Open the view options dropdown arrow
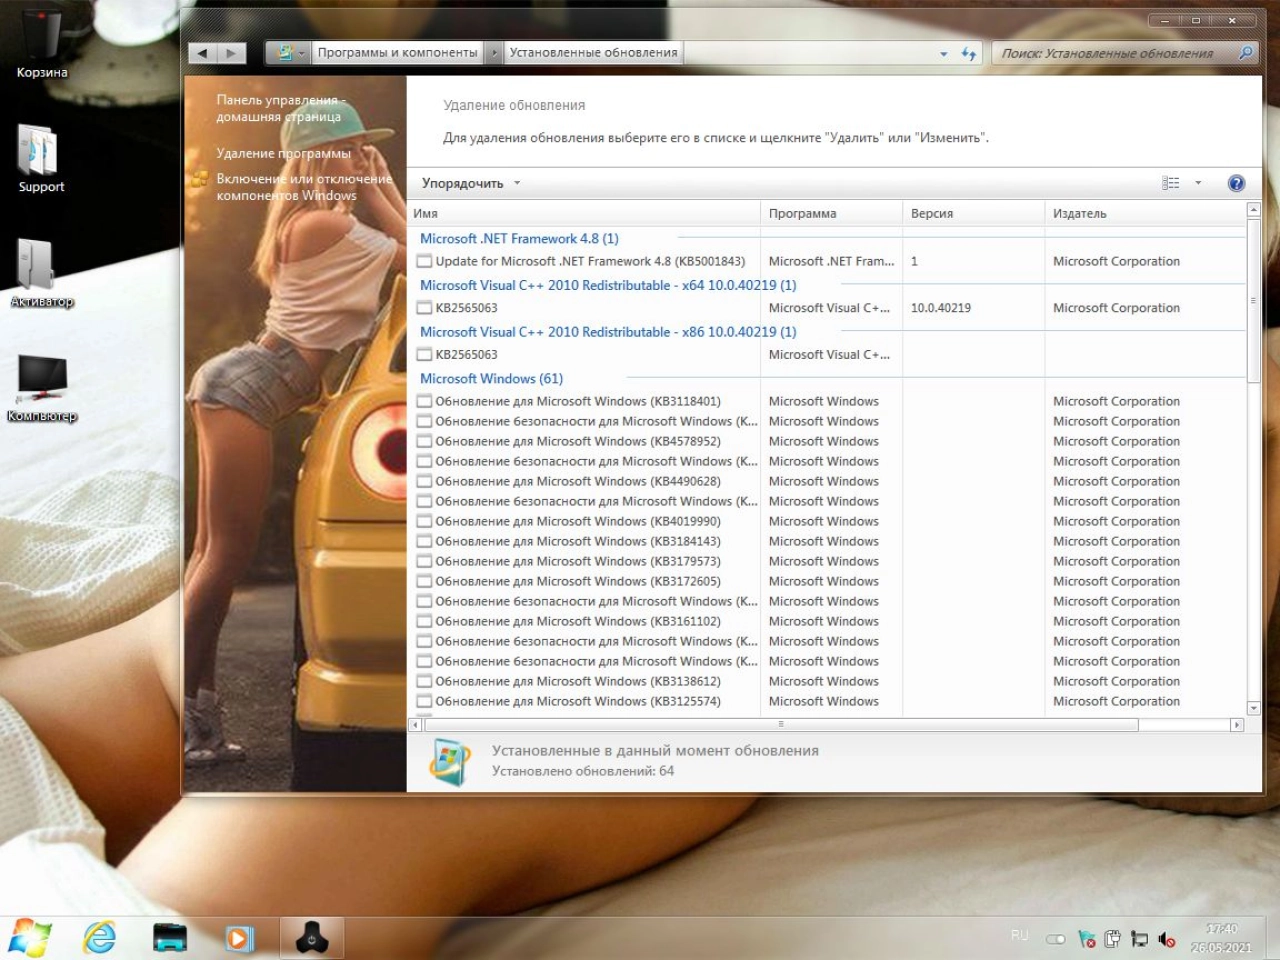This screenshot has width=1280, height=960. [1198, 183]
